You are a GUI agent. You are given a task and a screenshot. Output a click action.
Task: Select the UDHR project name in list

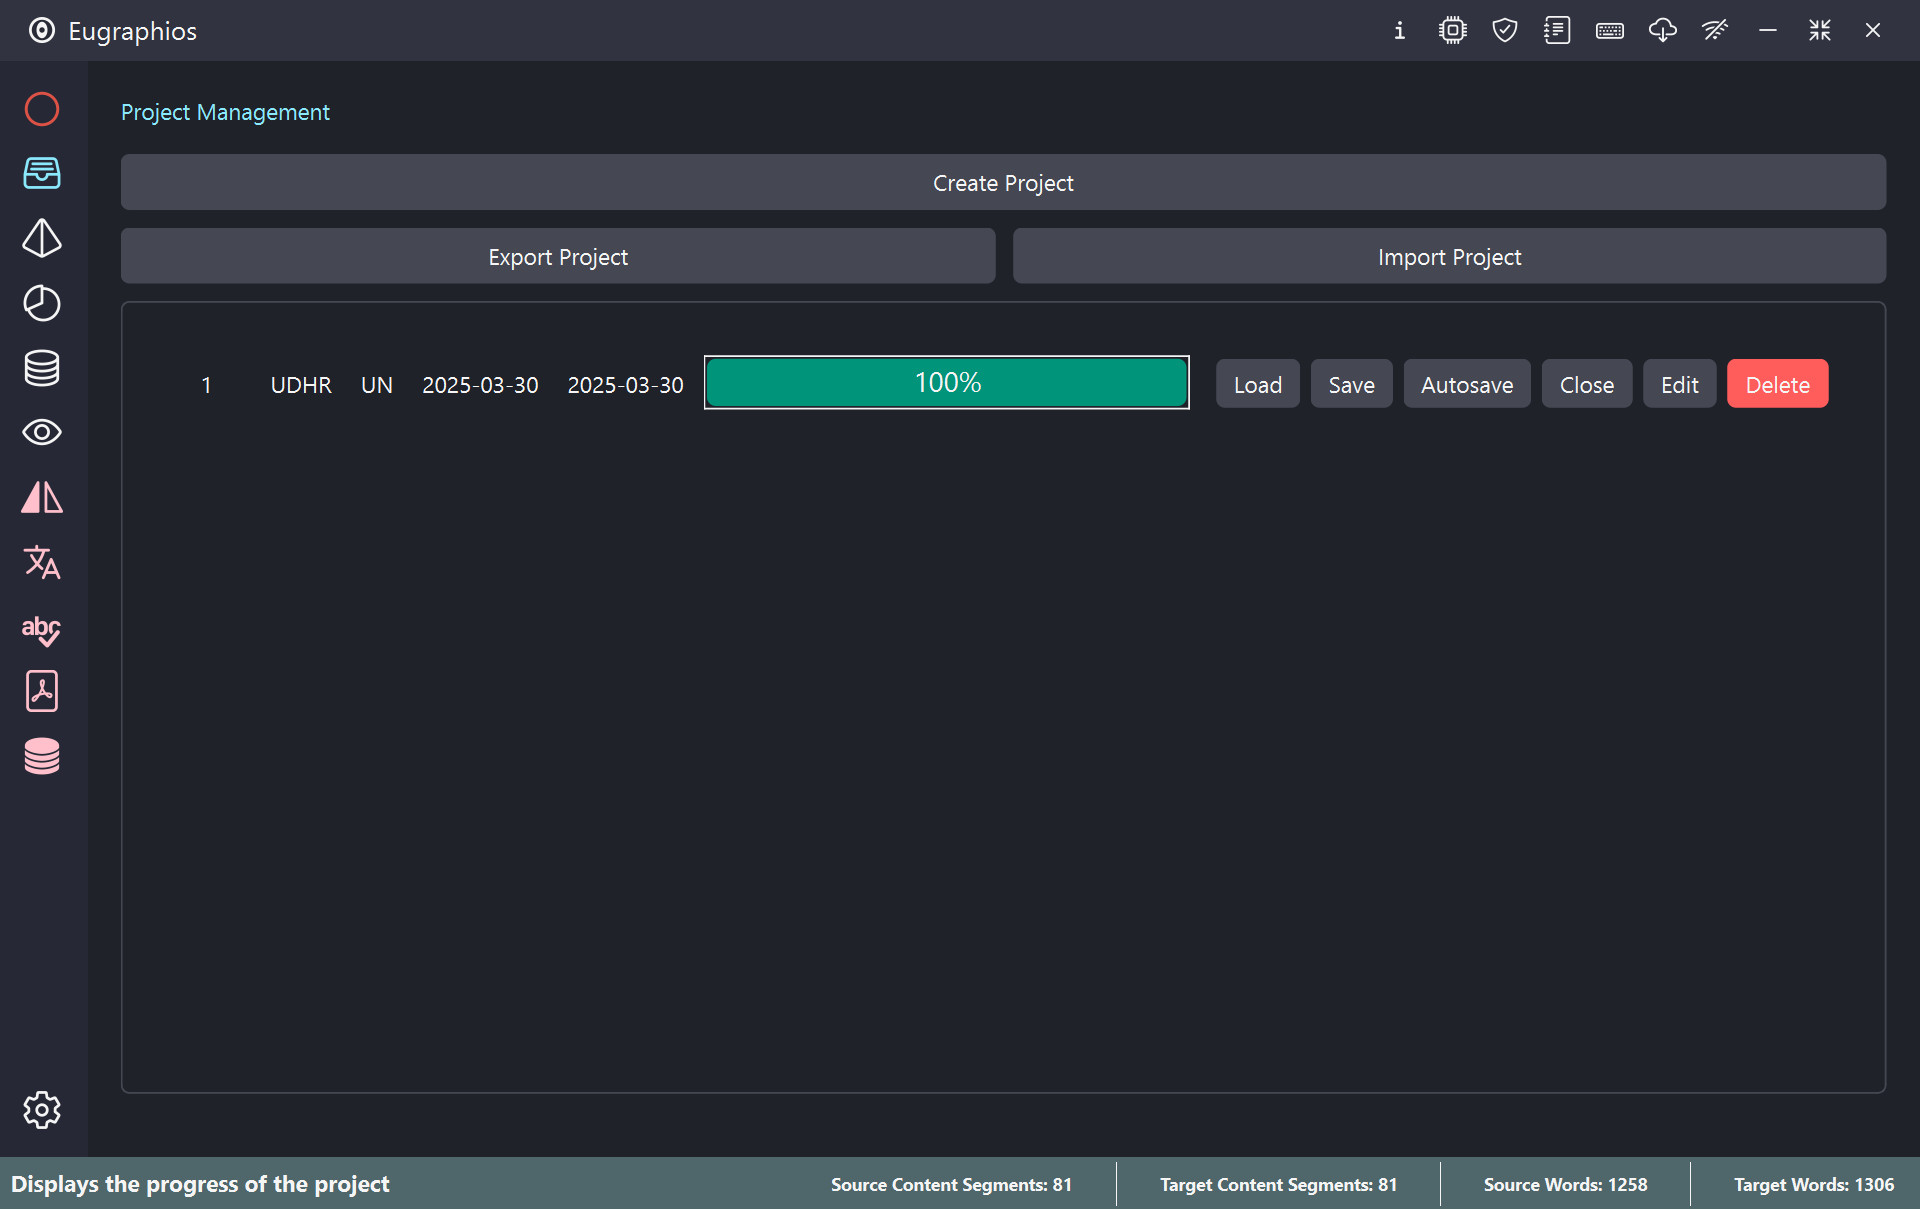point(301,385)
